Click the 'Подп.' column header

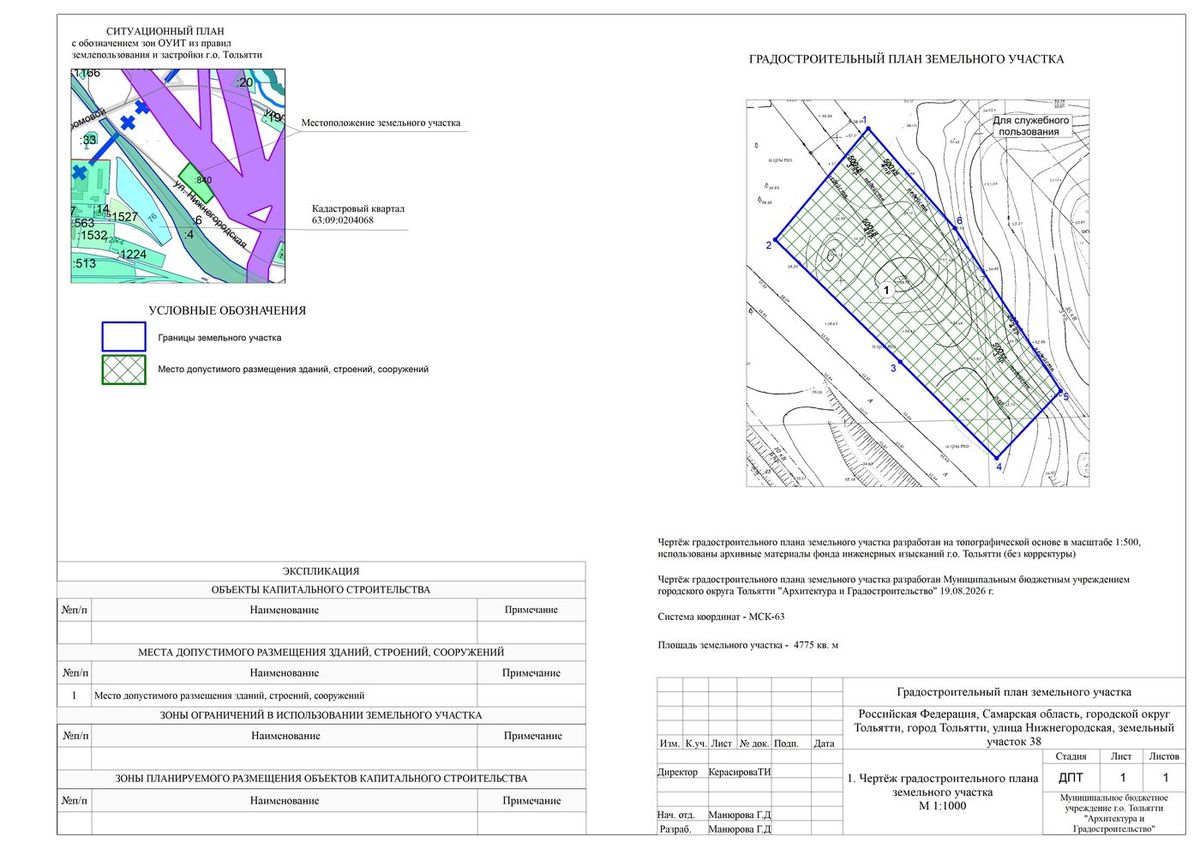point(786,745)
